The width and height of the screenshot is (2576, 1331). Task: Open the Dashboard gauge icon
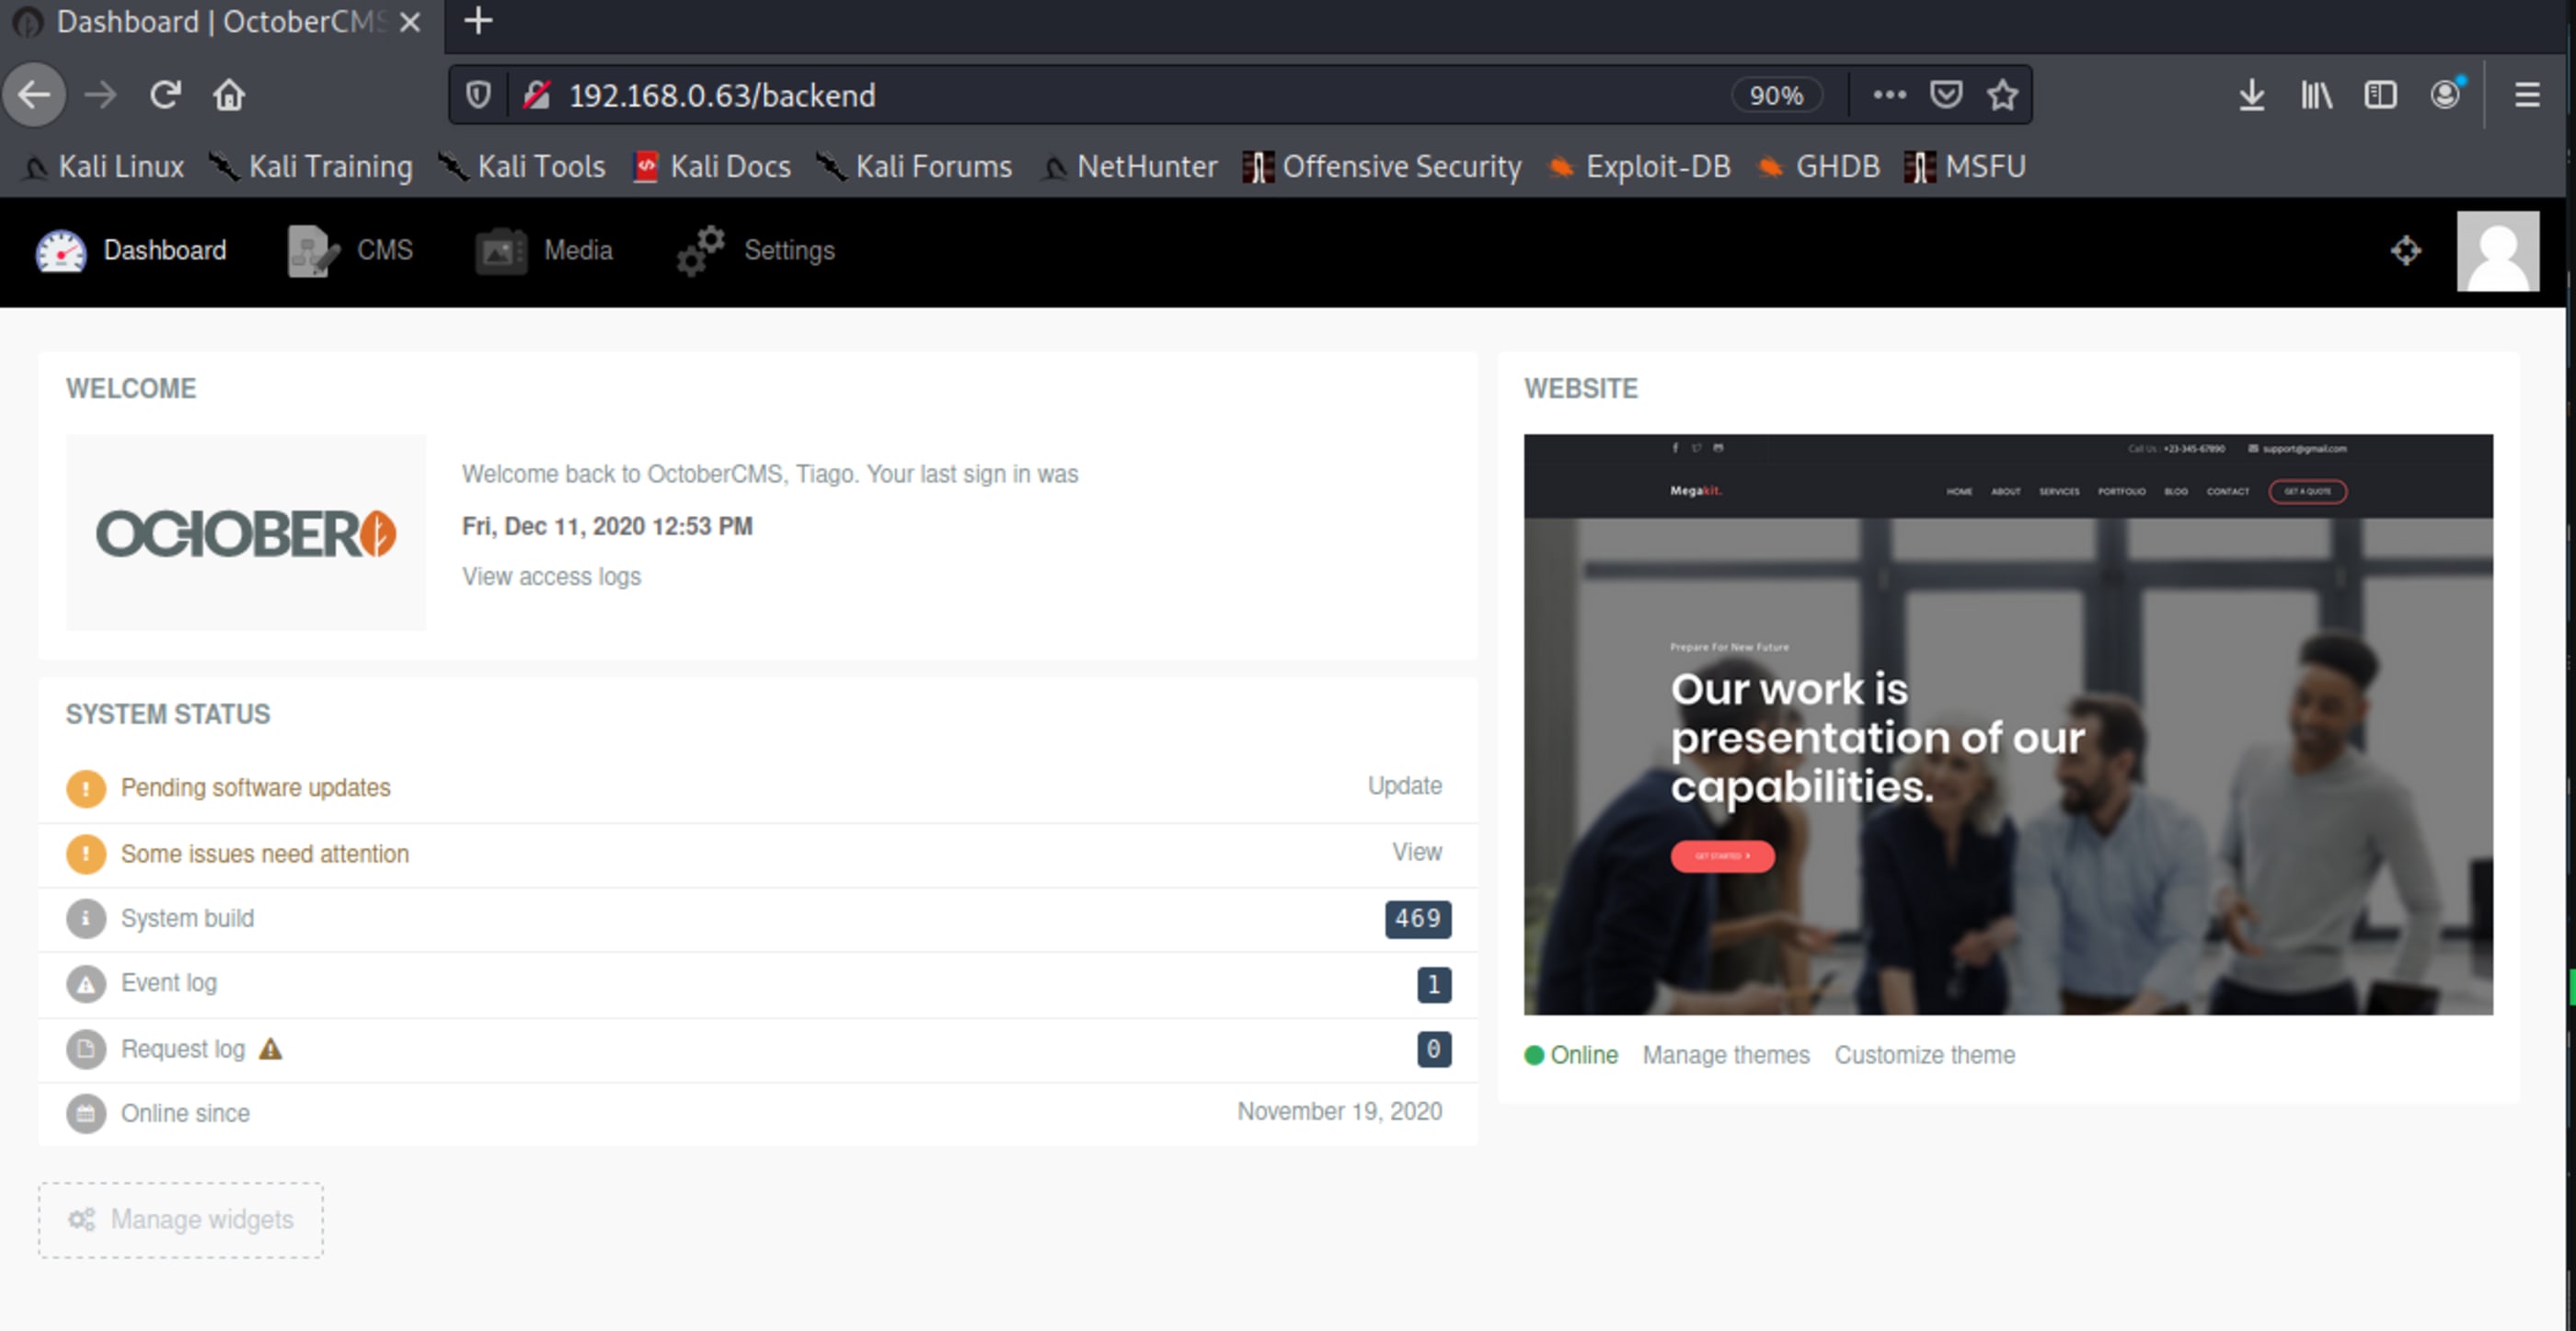pos(61,250)
